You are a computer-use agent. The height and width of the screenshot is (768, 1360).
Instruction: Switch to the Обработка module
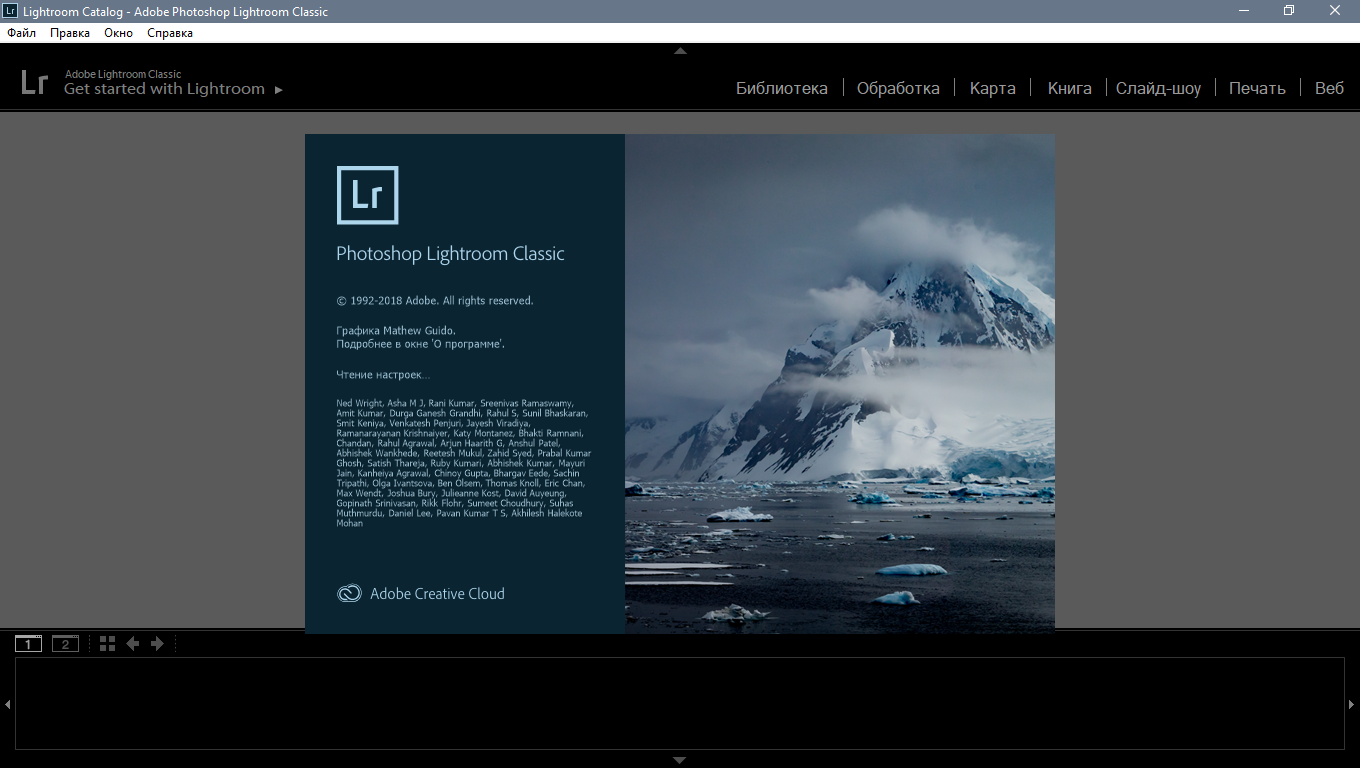(898, 88)
